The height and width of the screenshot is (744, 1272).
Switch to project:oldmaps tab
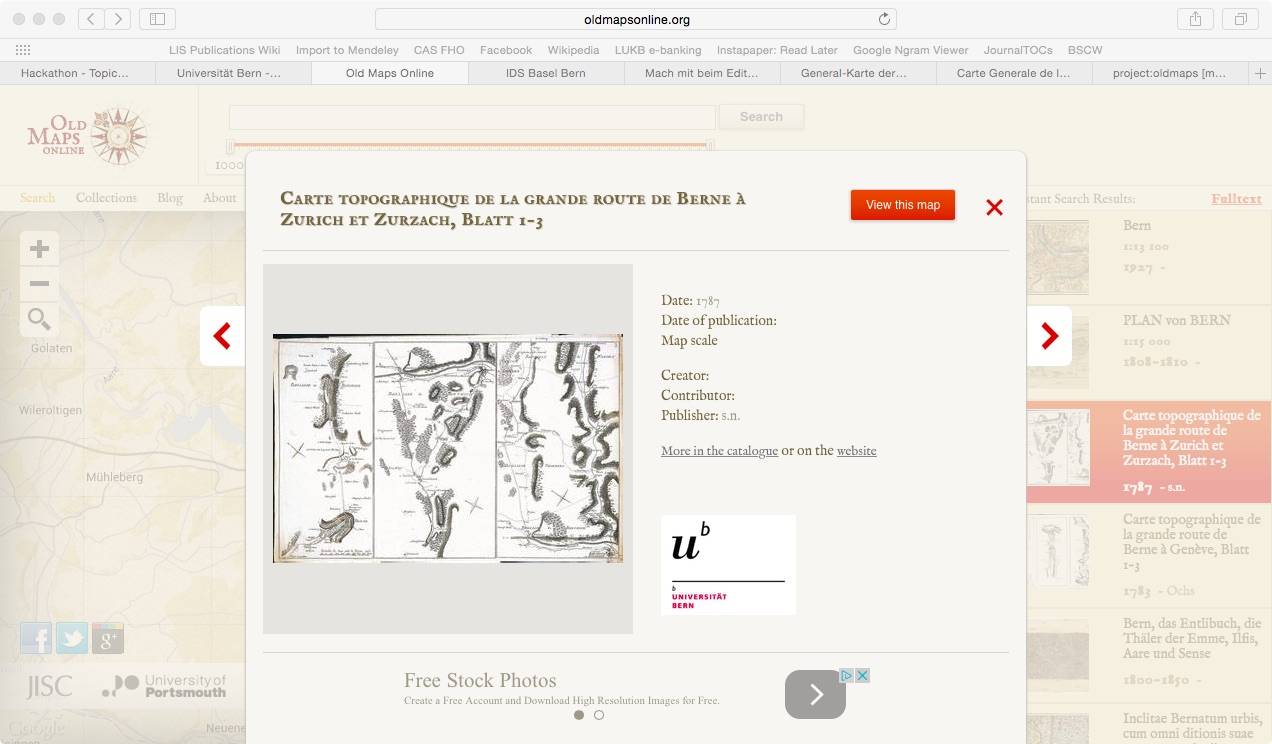(x=1170, y=73)
